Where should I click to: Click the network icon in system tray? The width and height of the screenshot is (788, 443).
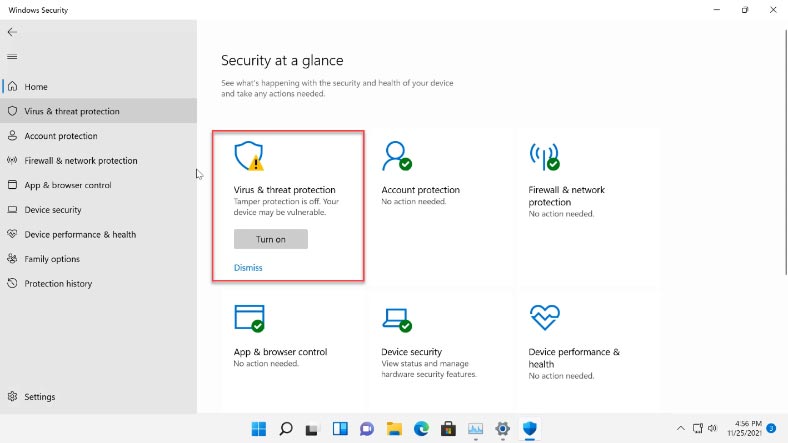[698, 428]
